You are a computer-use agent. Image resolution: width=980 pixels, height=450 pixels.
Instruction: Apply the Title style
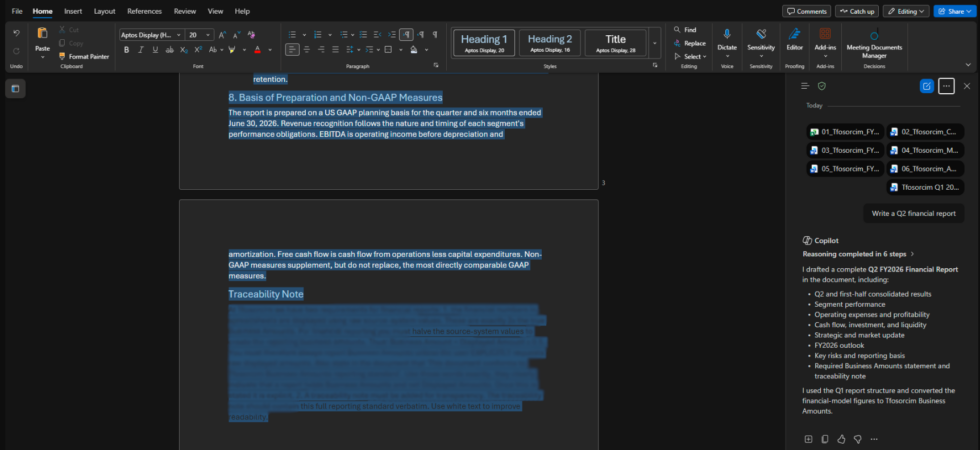(616, 42)
